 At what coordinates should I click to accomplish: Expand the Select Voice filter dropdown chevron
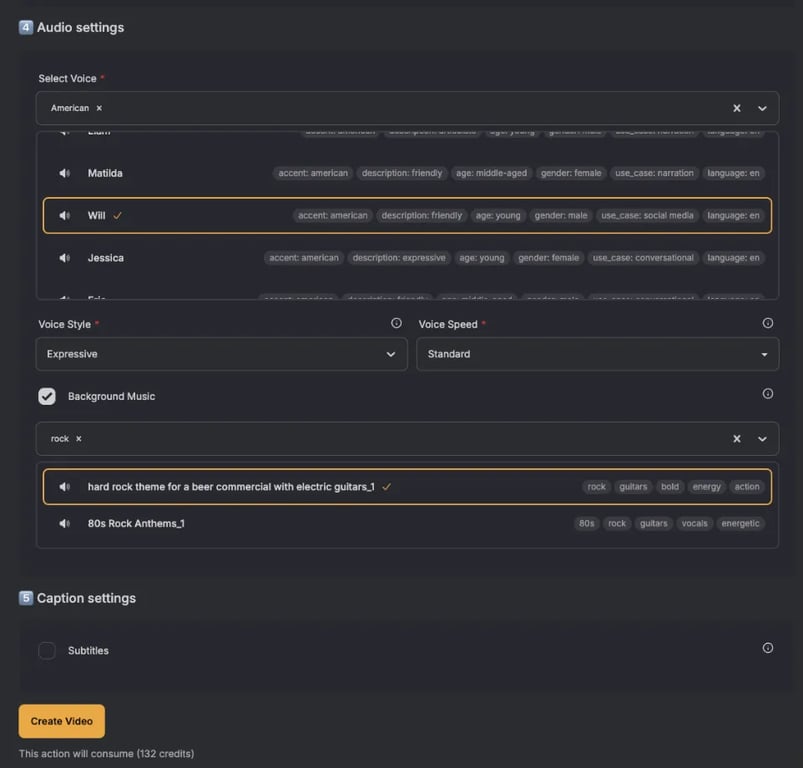[x=762, y=108]
